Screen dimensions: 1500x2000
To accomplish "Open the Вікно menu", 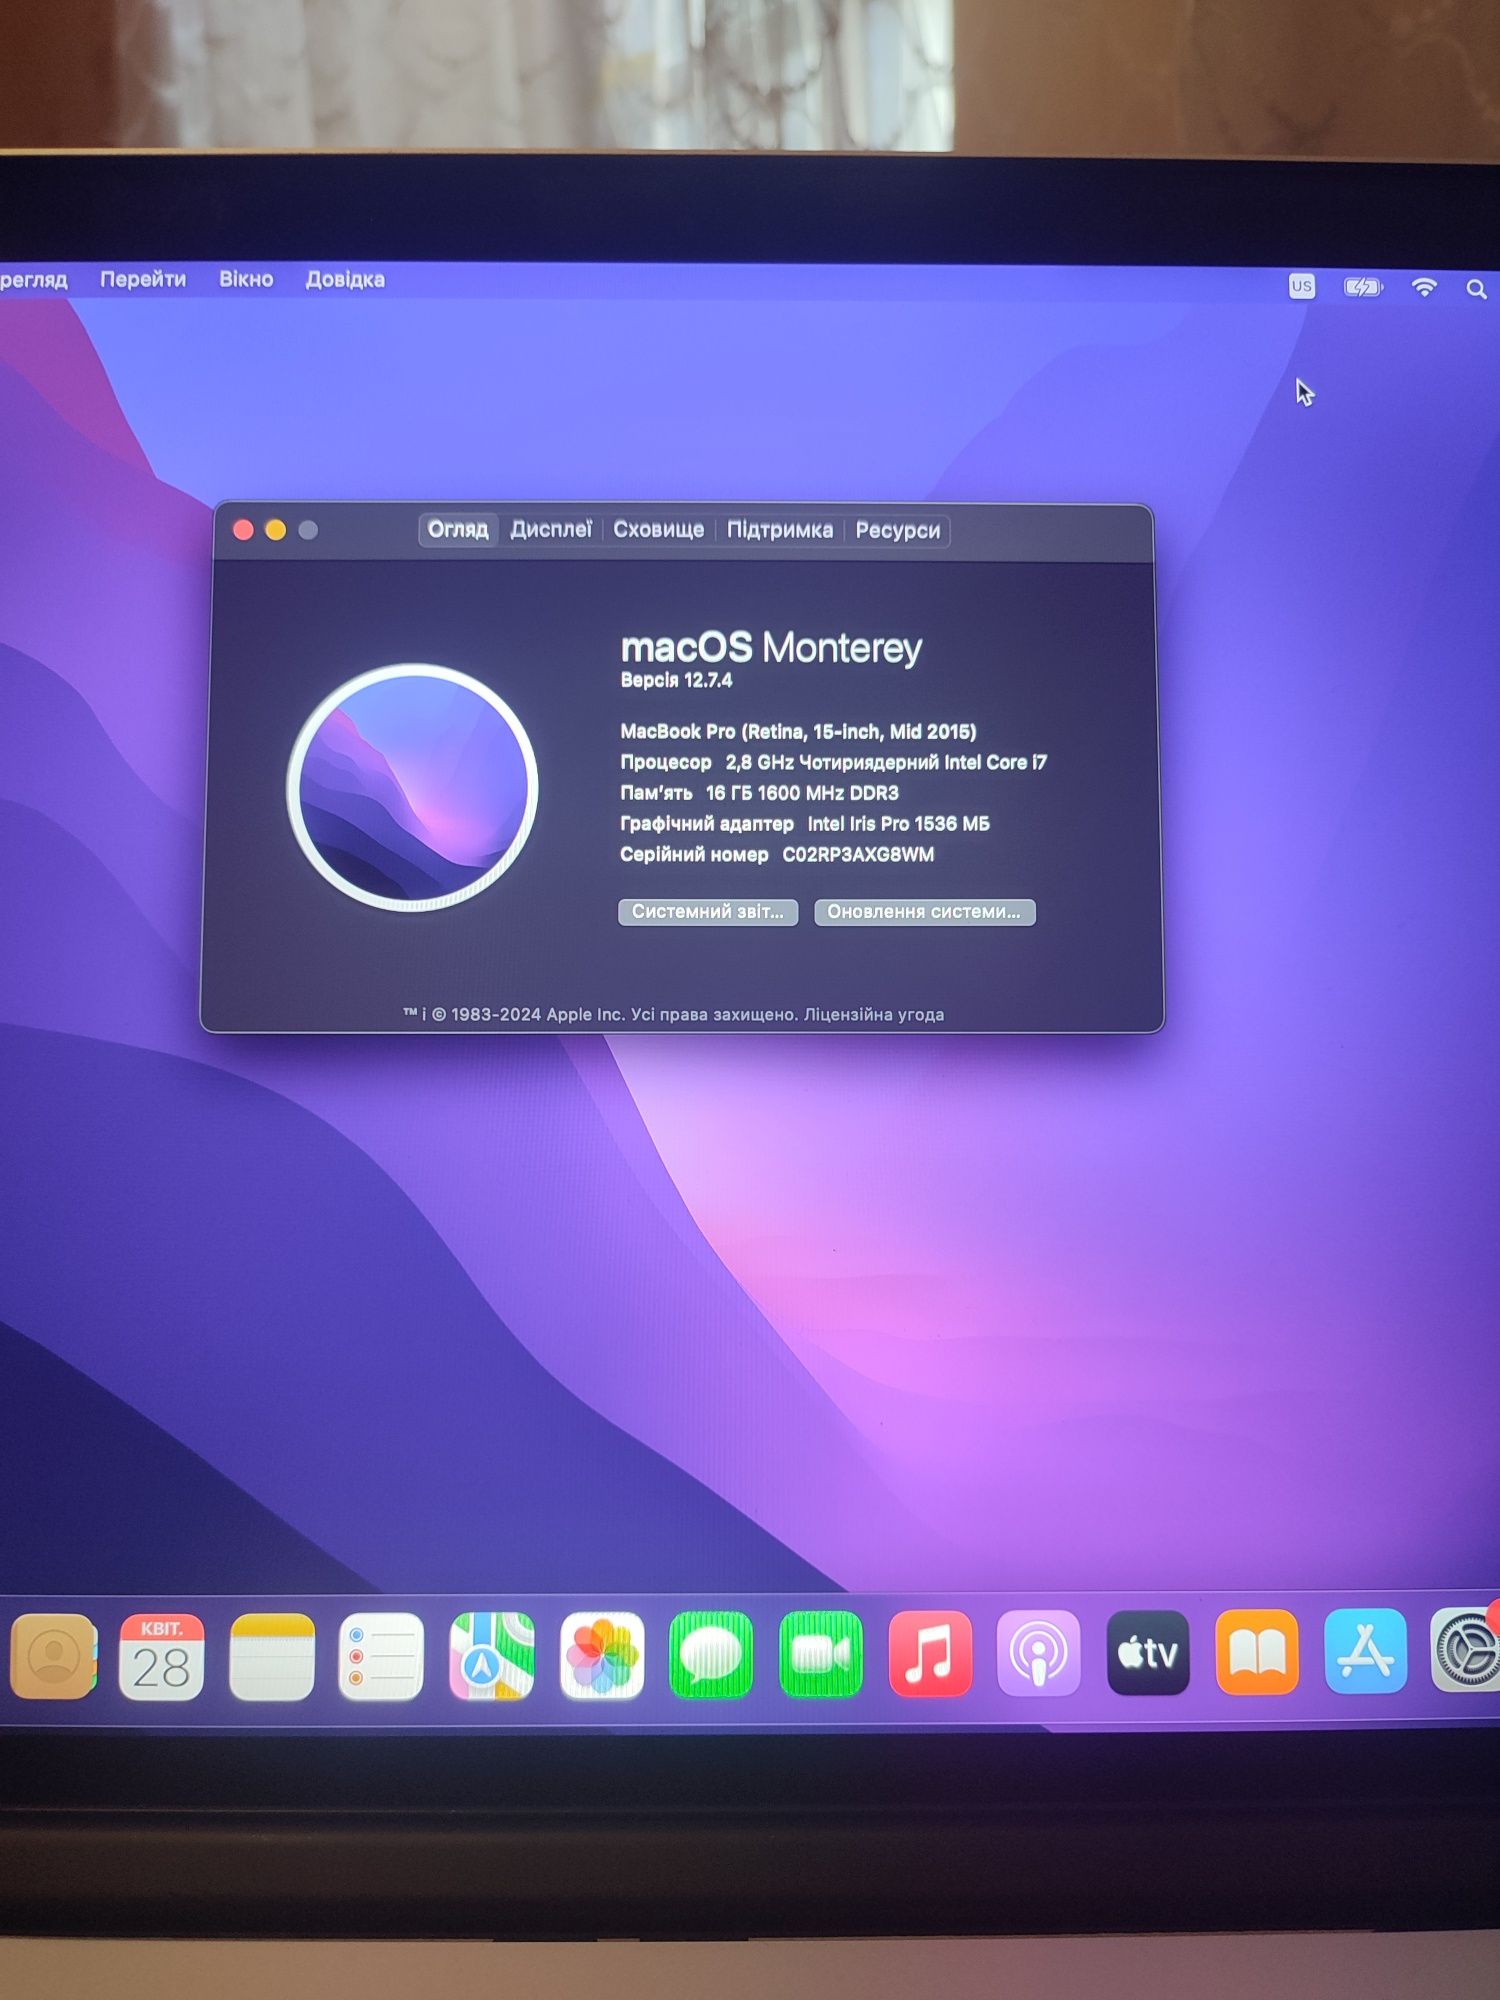I will [x=246, y=279].
